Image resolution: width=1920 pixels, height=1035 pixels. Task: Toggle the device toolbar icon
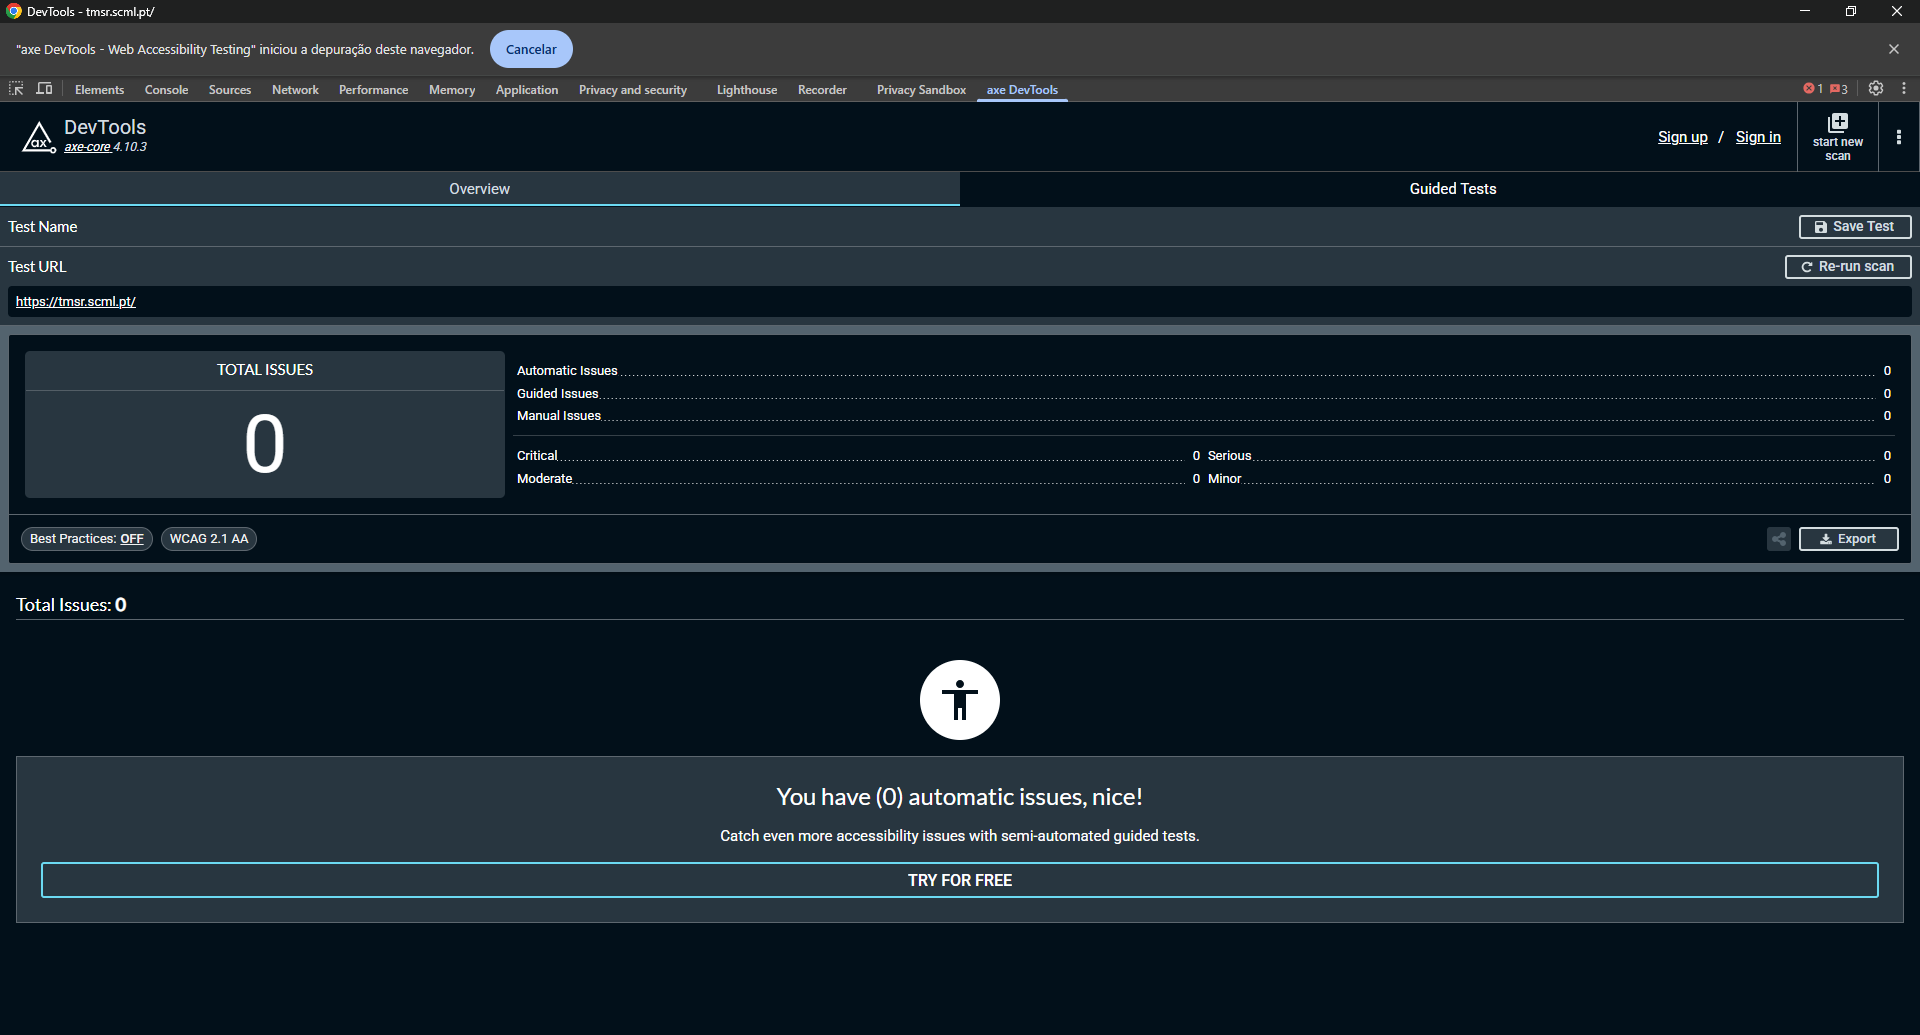pyautogui.click(x=44, y=89)
